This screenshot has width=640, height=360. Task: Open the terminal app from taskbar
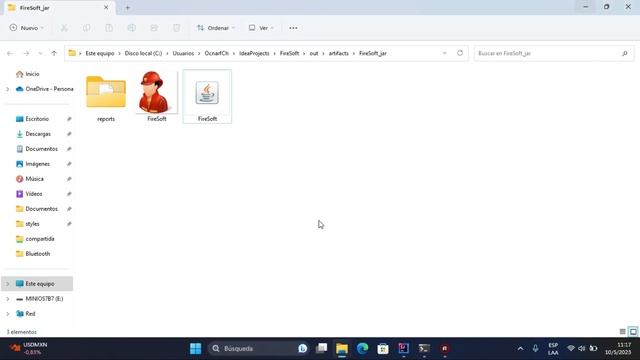click(424, 349)
